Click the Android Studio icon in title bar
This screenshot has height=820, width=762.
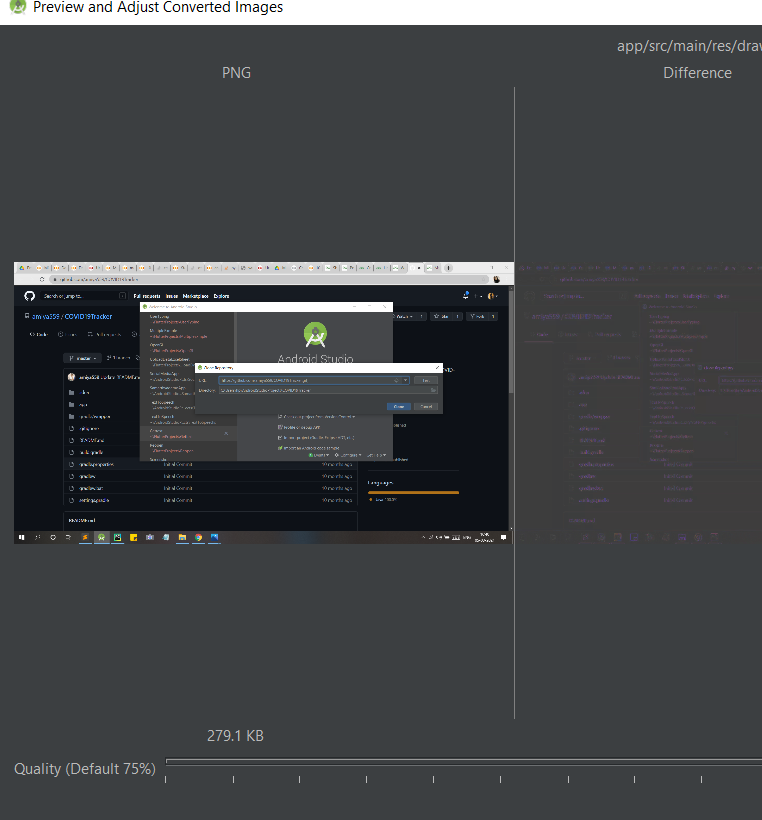pos(18,7)
